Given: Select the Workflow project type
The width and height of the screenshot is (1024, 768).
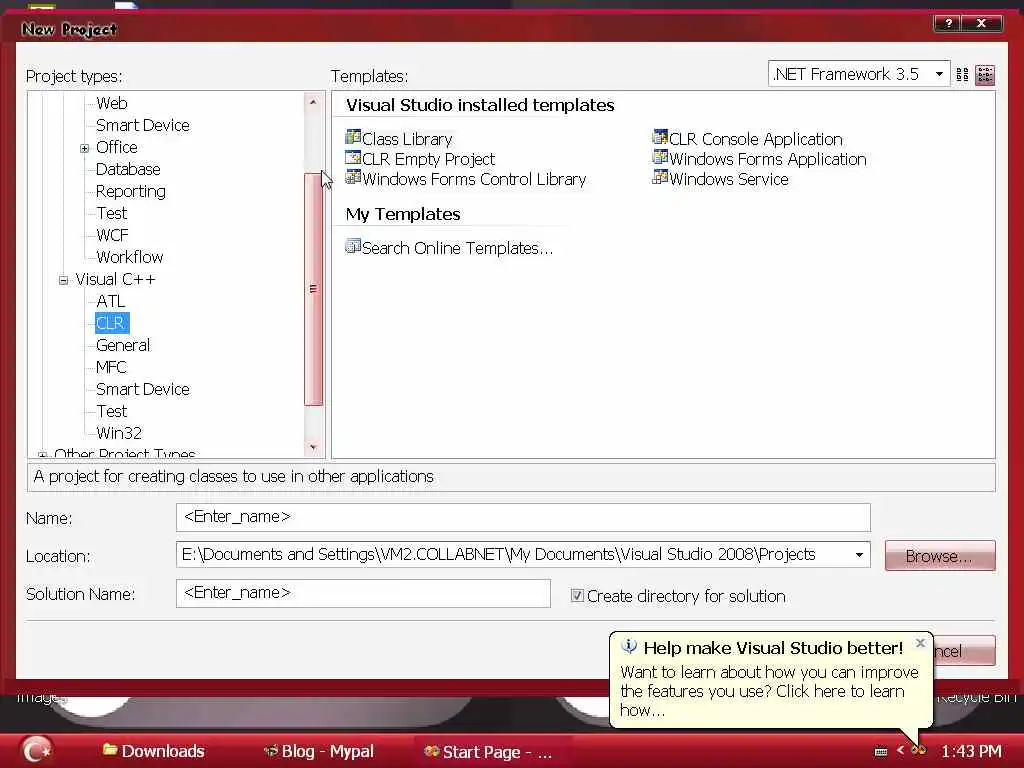Looking at the screenshot, I should 129,257.
